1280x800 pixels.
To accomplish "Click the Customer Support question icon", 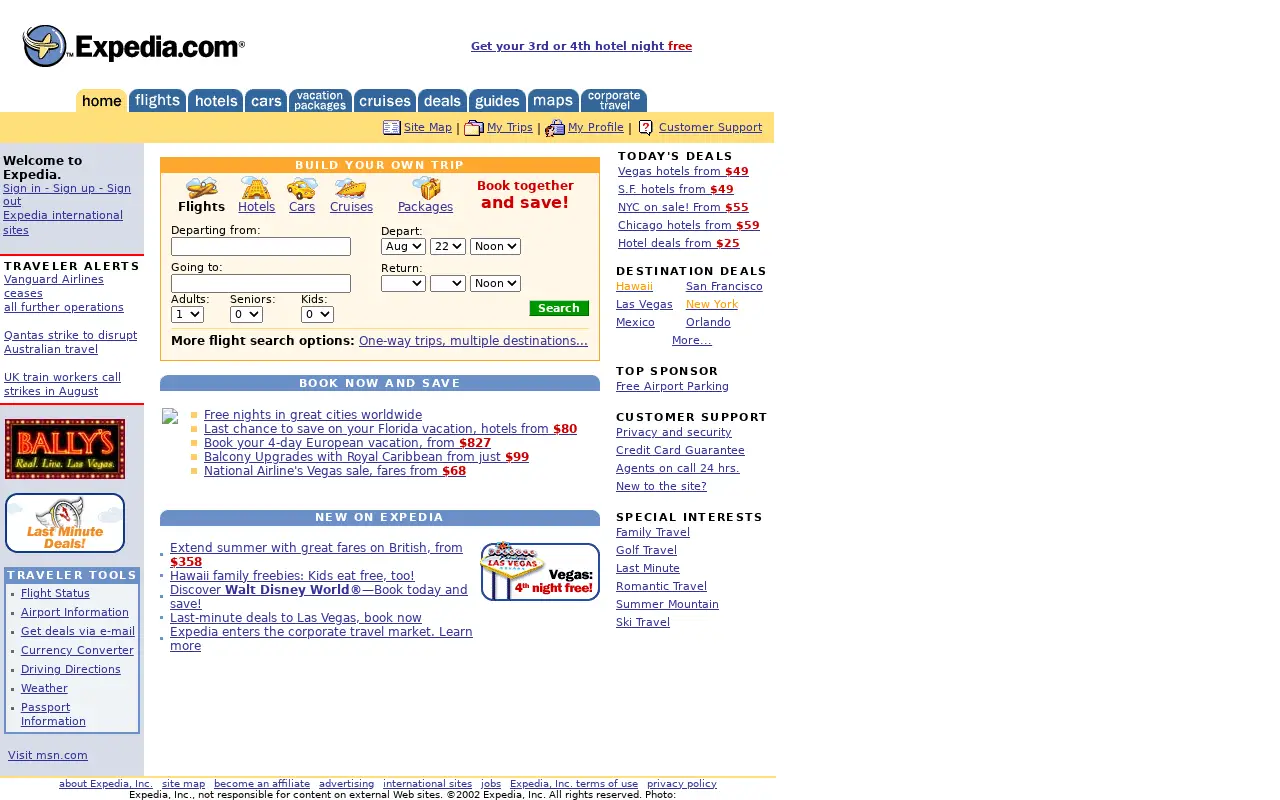I will tap(646, 128).
